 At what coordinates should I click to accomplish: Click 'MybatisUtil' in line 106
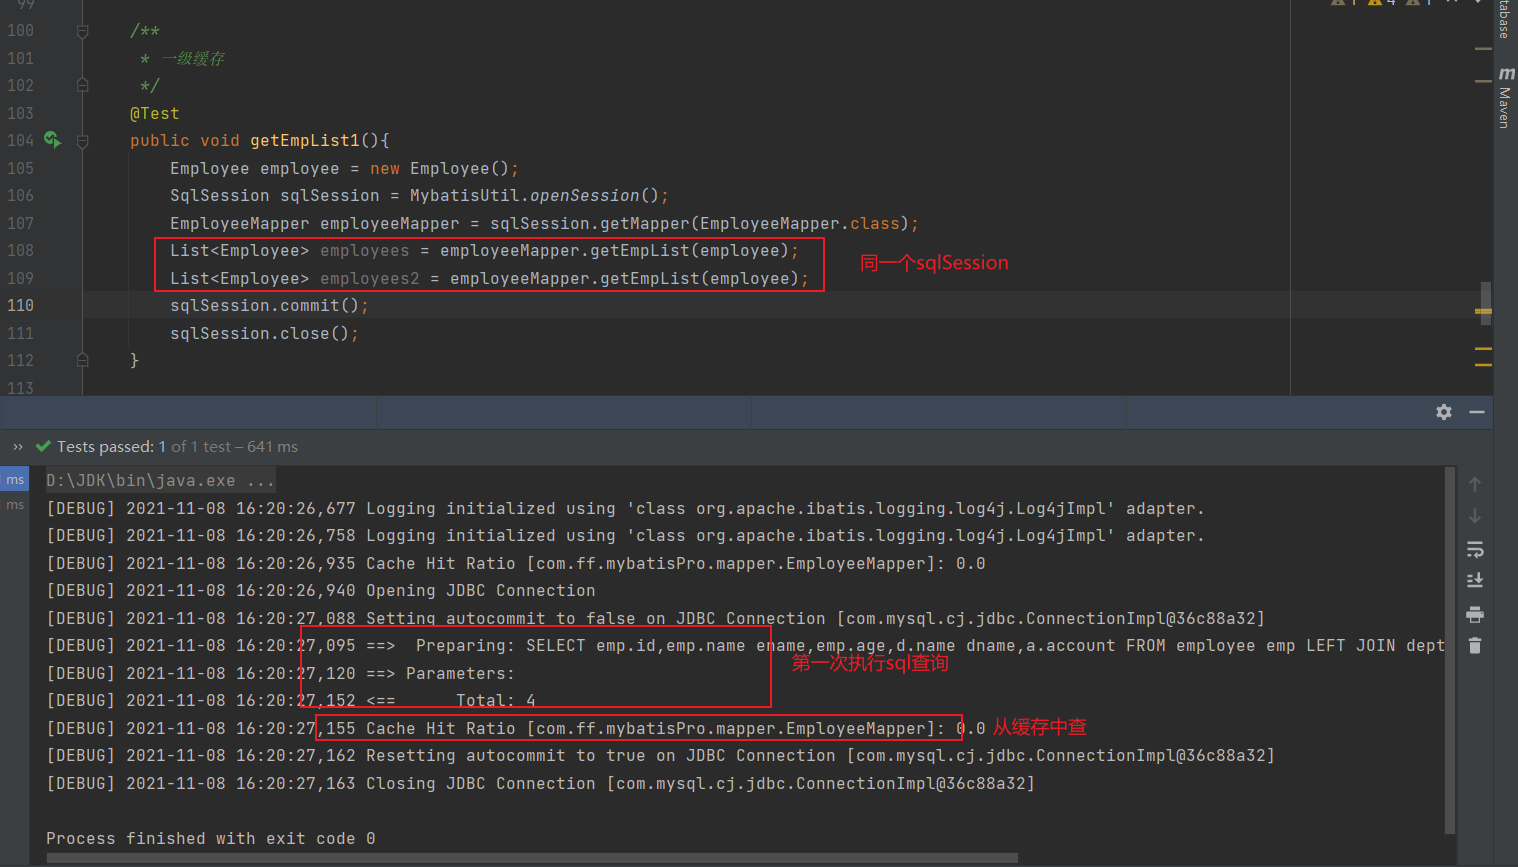click(465, 196)
